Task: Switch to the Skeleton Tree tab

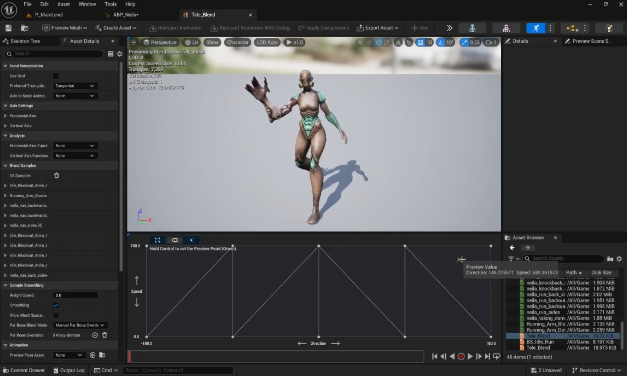Action: [x=22, y=41]
